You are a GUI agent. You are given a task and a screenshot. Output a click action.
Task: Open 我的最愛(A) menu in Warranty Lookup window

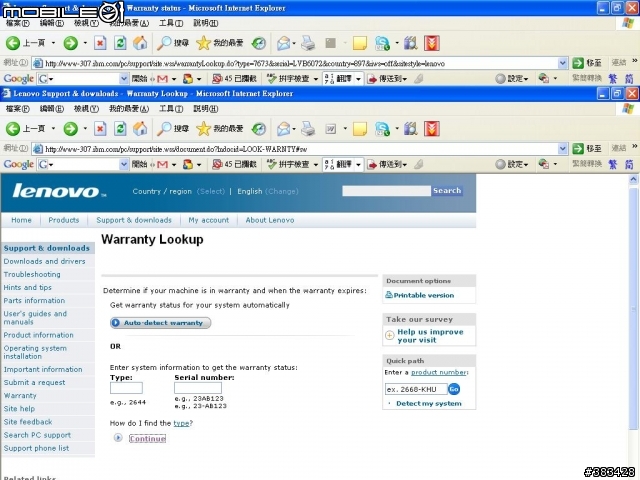(129, 109)
